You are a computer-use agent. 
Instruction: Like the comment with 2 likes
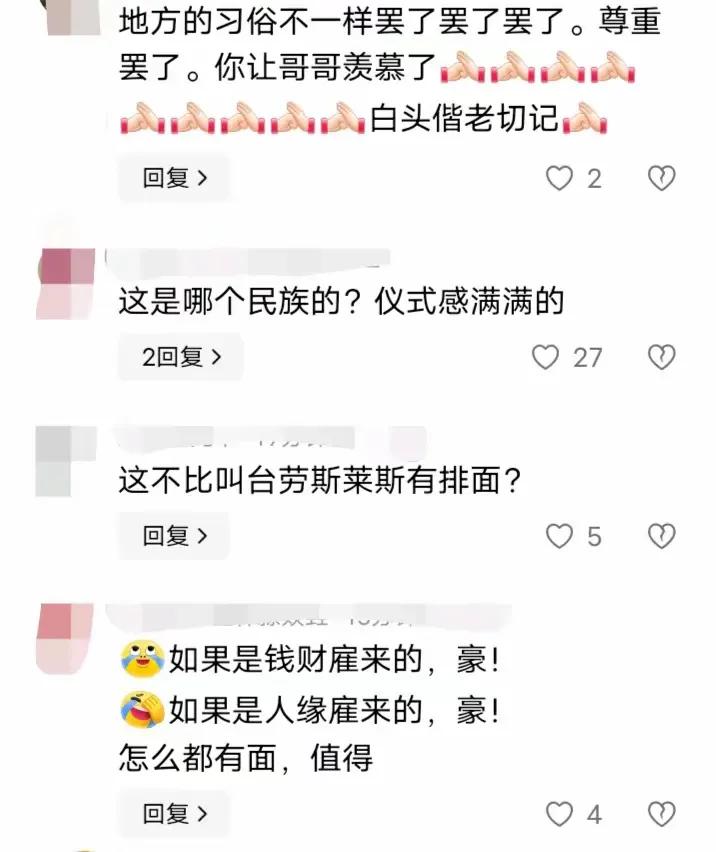(x=559, y=178)
